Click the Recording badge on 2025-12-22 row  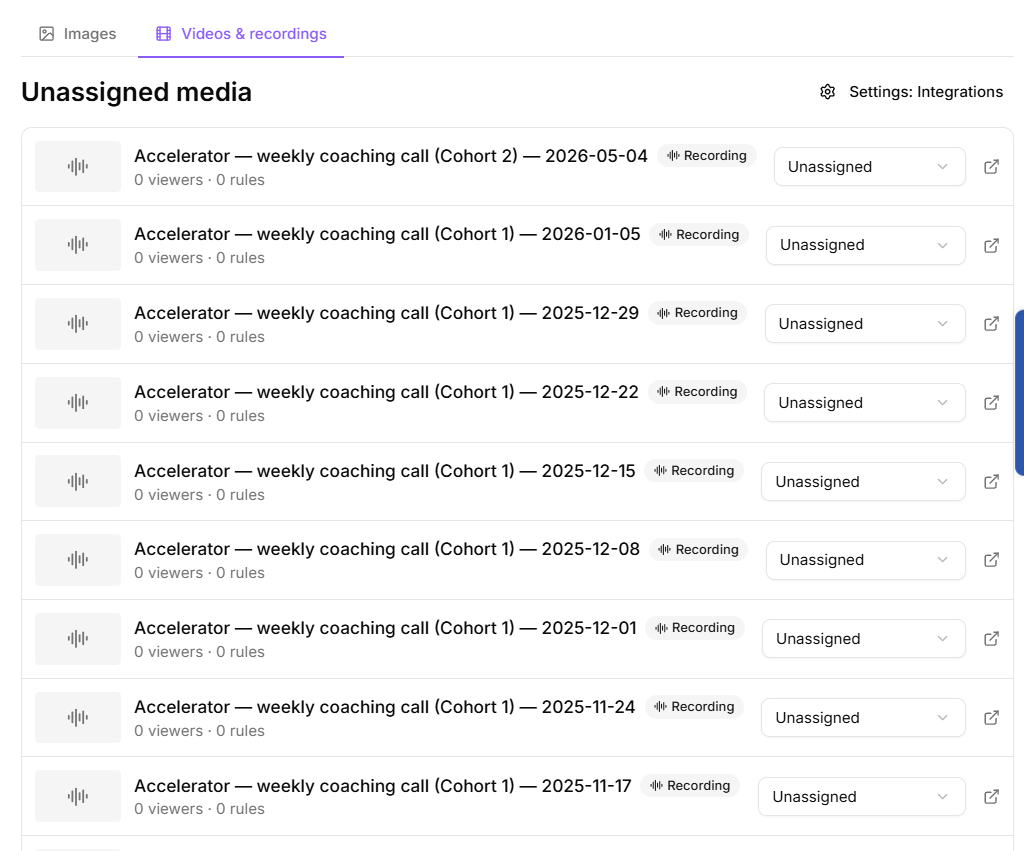pos(697,392)
